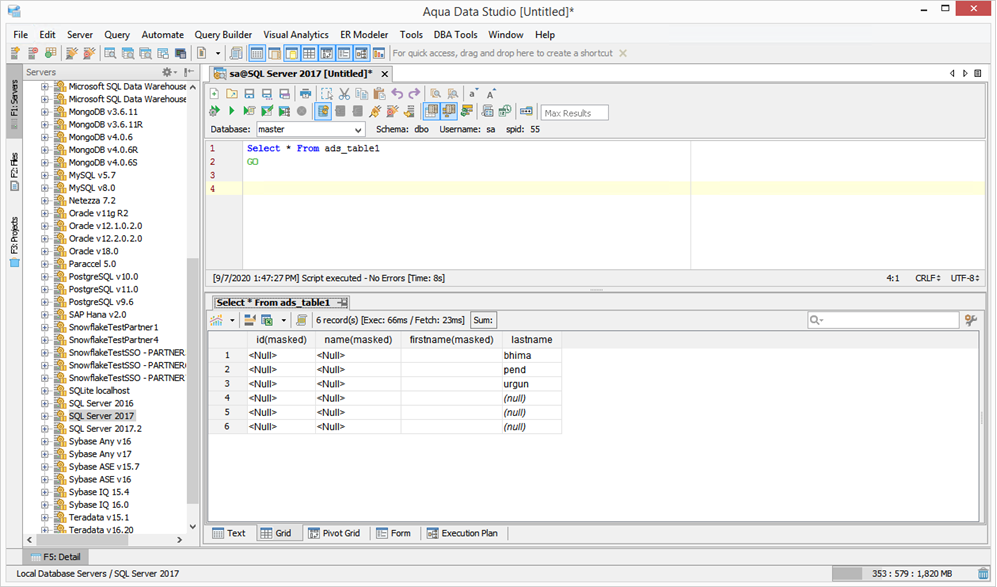This screenshot has width=997, height=587.
Task: Expand the Oracle v18.0 server node
Action: (x=45, y=252)
